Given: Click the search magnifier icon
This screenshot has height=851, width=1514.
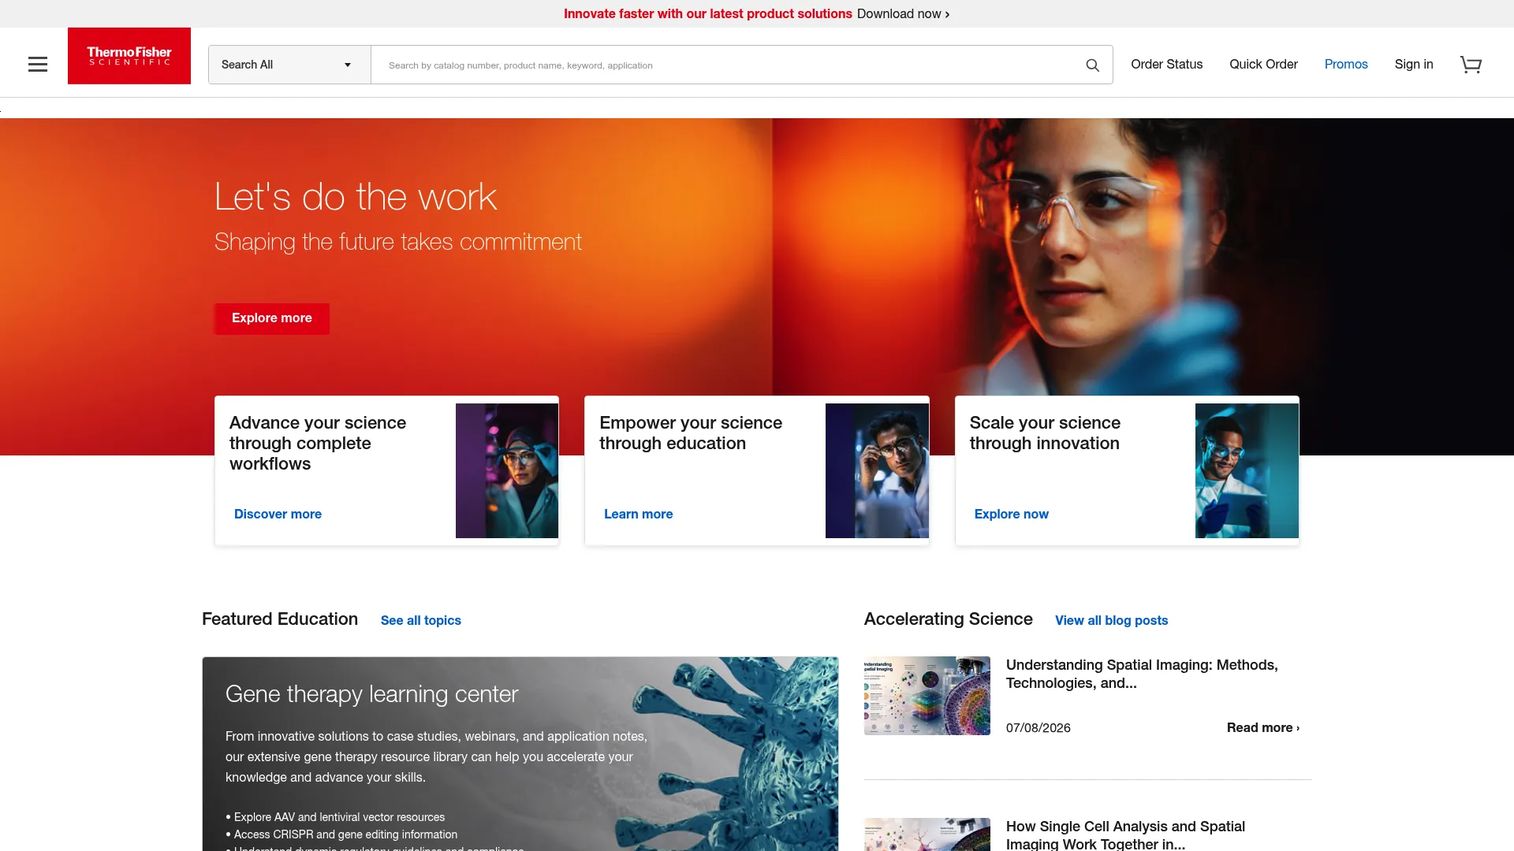Looking at the screenshot, I should [x=1092, y=65].
